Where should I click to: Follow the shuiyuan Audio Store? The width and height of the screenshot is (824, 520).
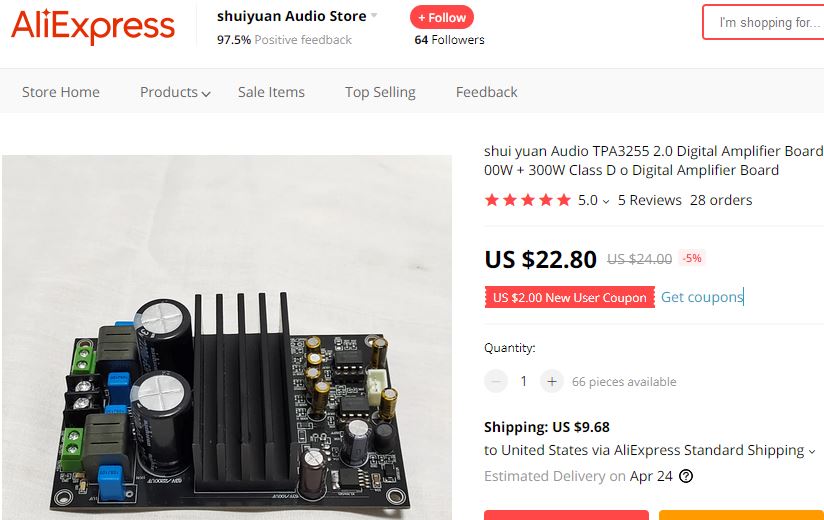(x=442, y=17)
